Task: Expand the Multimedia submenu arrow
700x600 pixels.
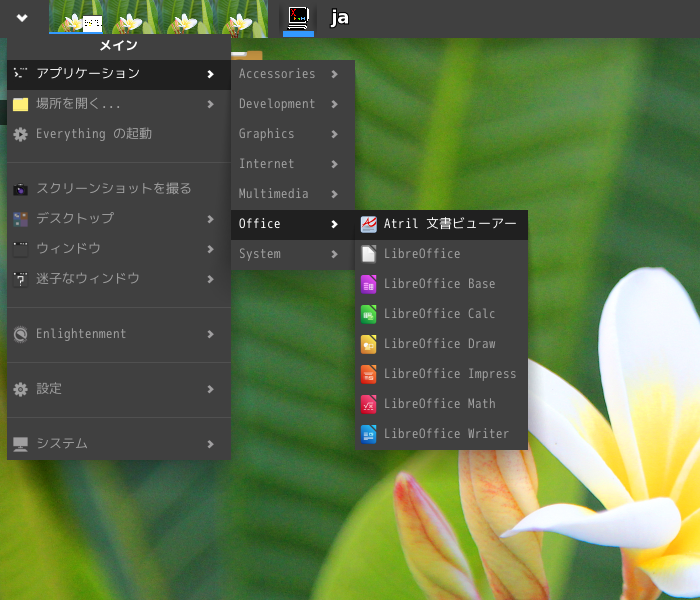Action: pyautogui.click(x=334, y=194)
